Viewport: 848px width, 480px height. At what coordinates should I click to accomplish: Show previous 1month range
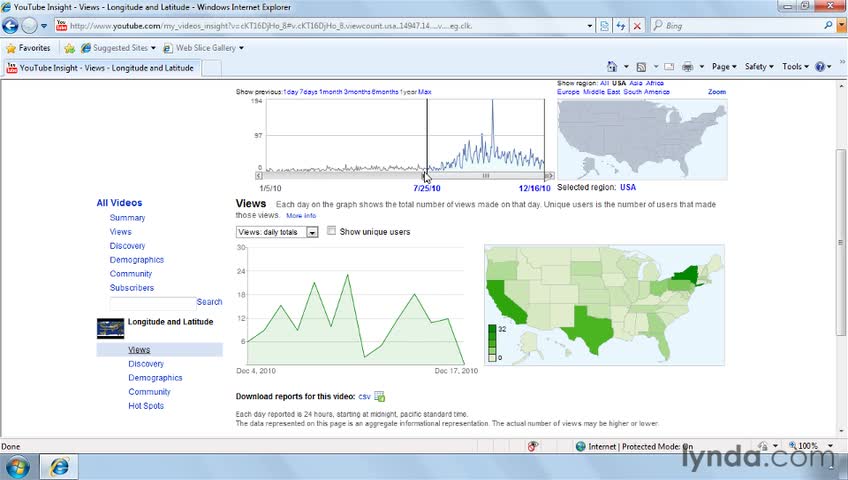(331, 92)
